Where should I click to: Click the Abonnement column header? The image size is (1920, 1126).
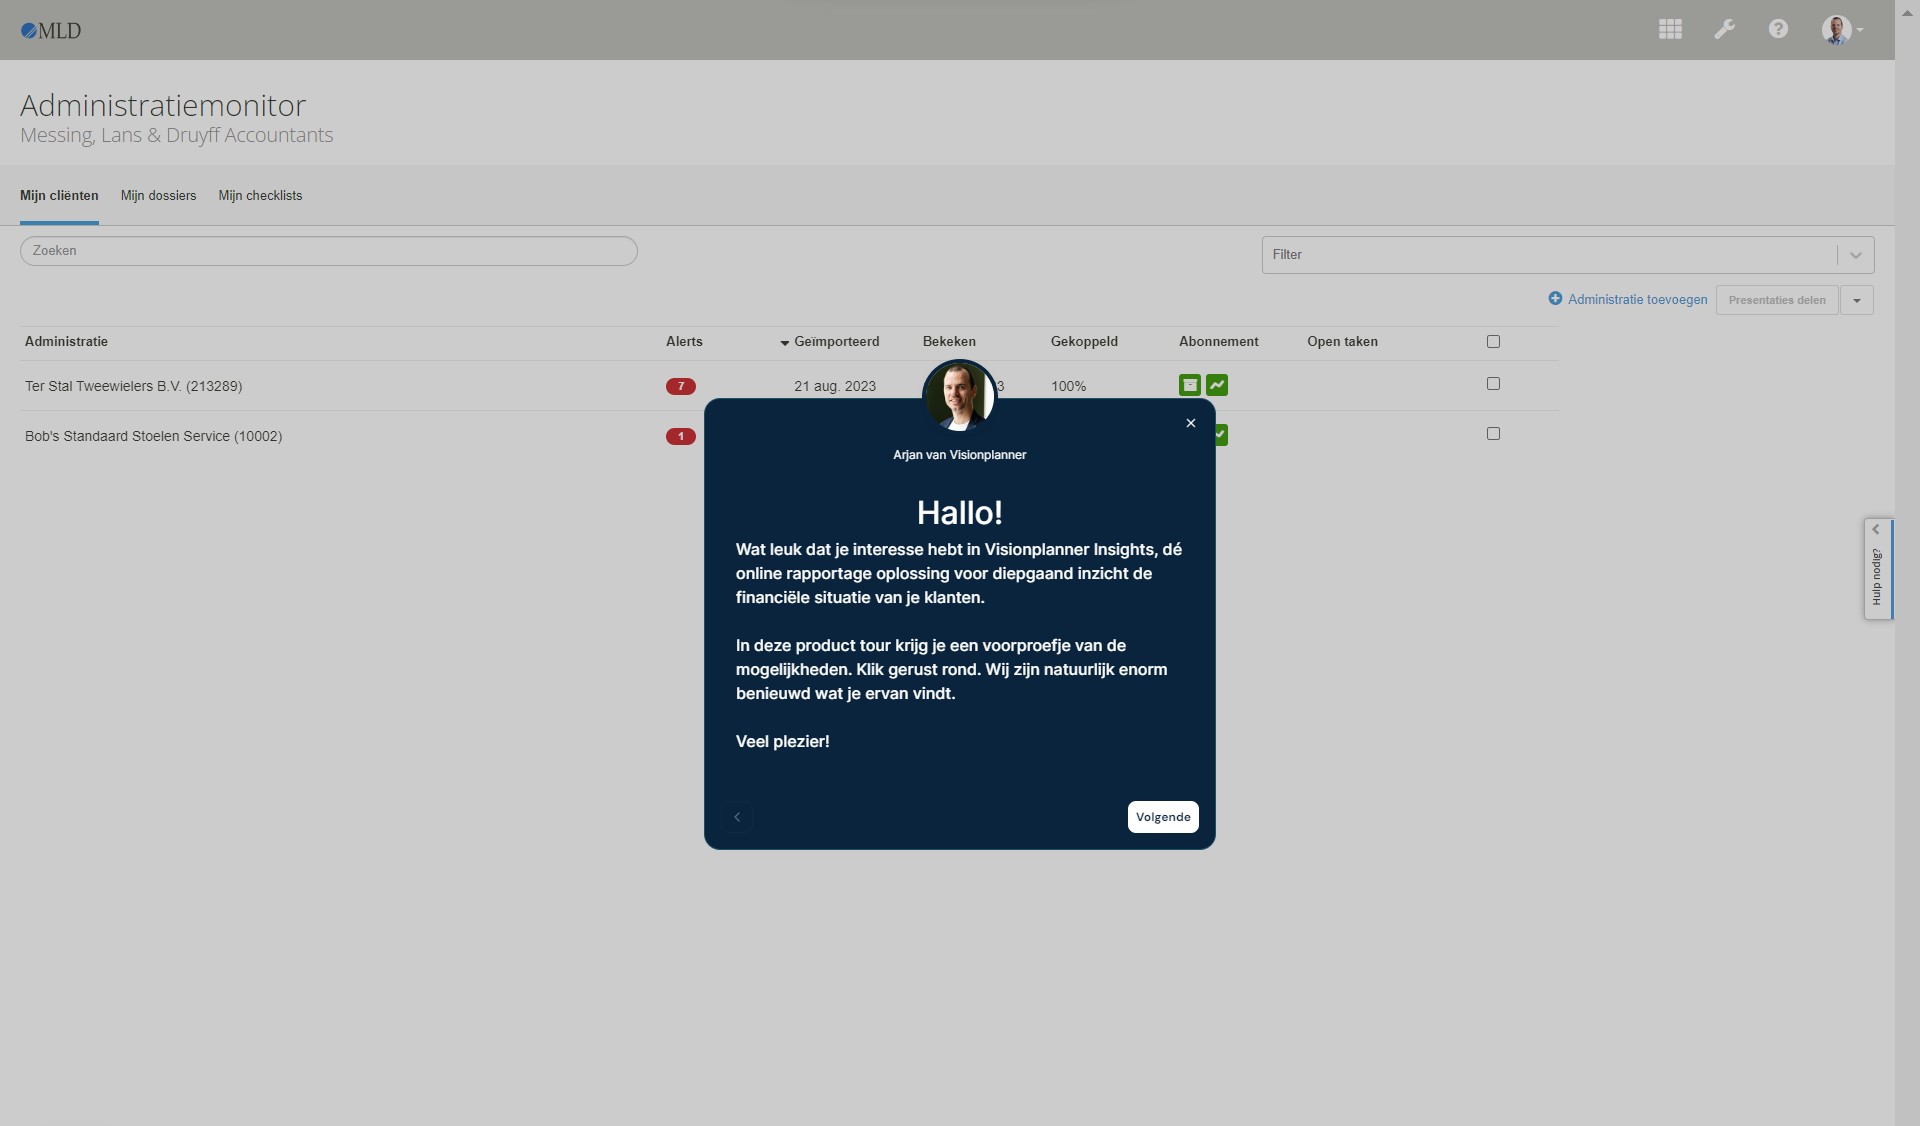pos(1218,342)
